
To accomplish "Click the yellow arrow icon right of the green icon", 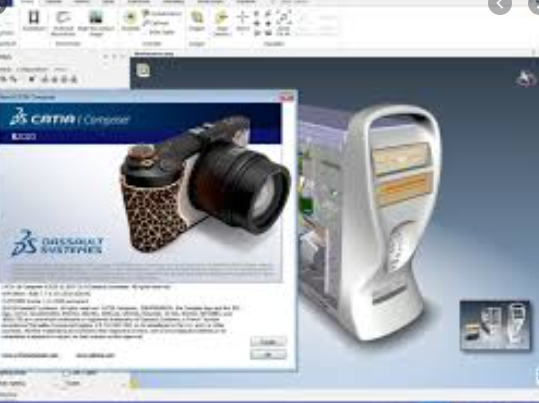I will click(x=222, y=17).
